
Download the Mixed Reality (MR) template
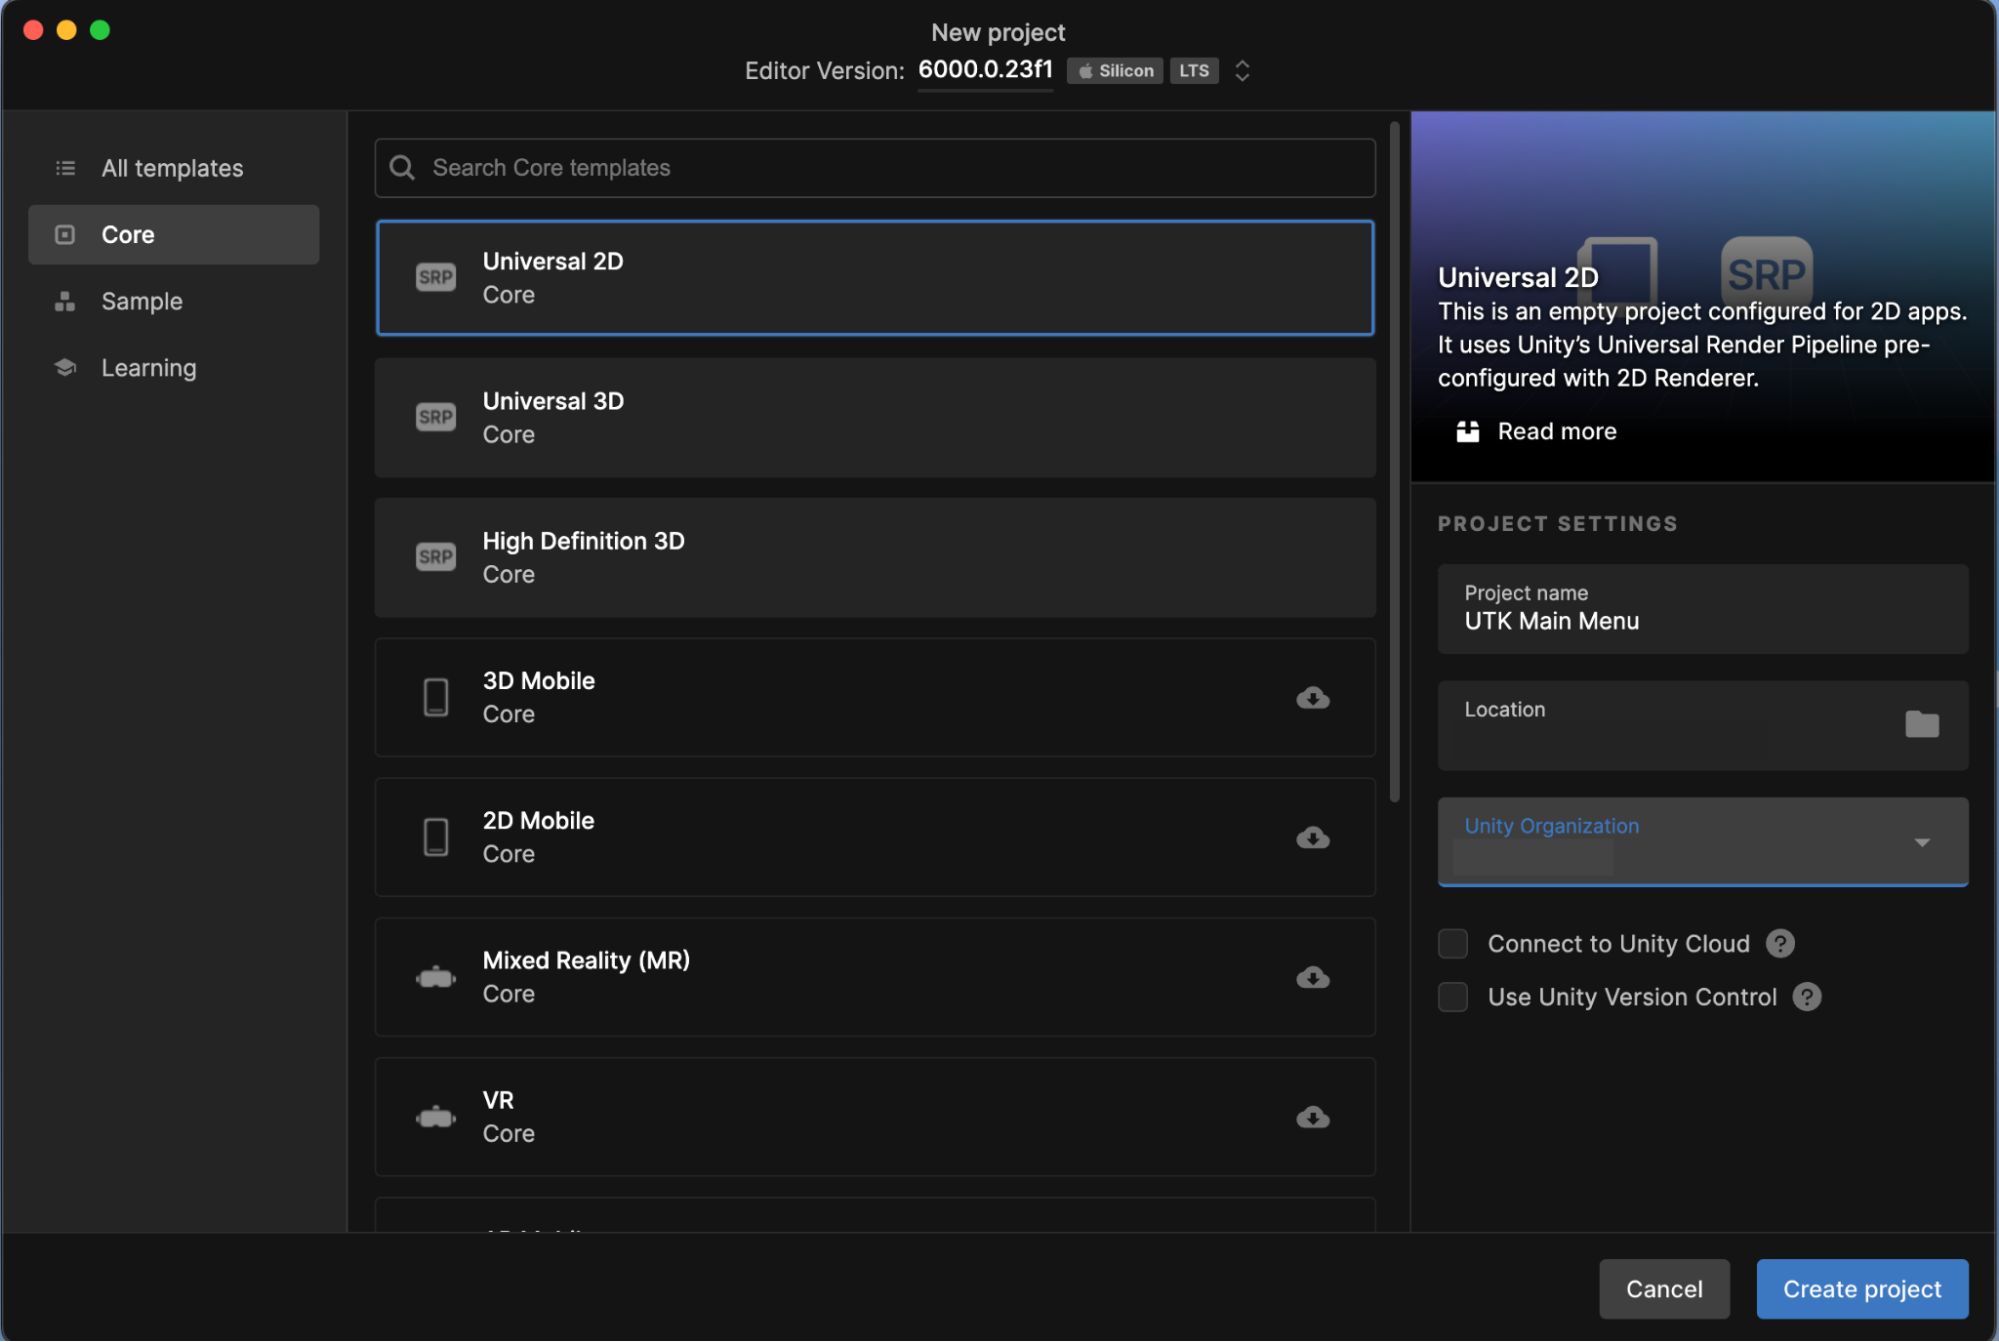(1312, 978)
